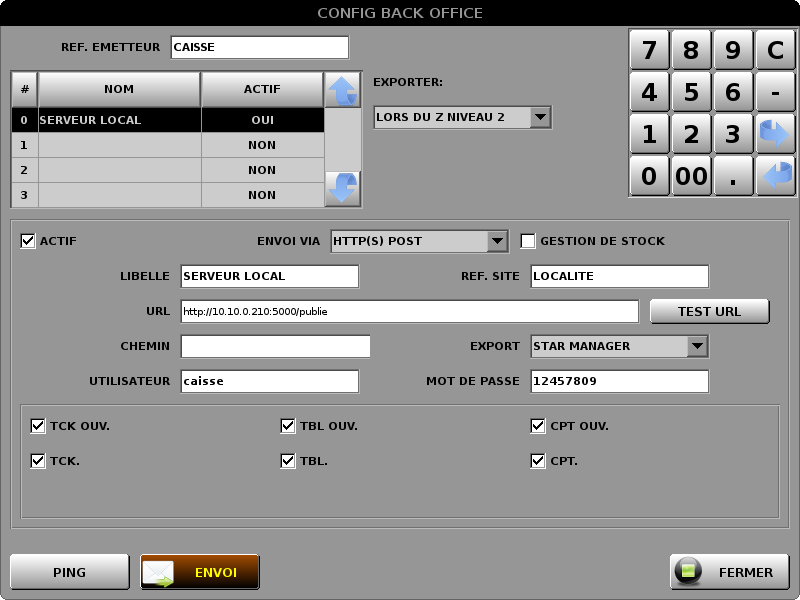800x600 pixels.
Task: Click TEST URL button
Action: coord(709,311)
